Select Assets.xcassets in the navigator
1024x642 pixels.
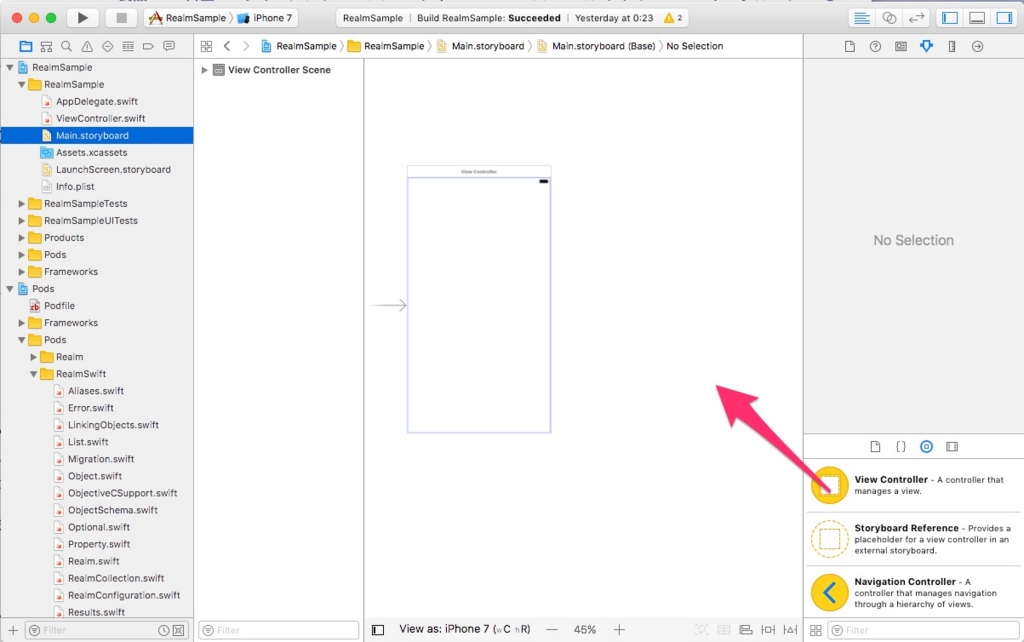pyautogui.click(x=91, y=152)
